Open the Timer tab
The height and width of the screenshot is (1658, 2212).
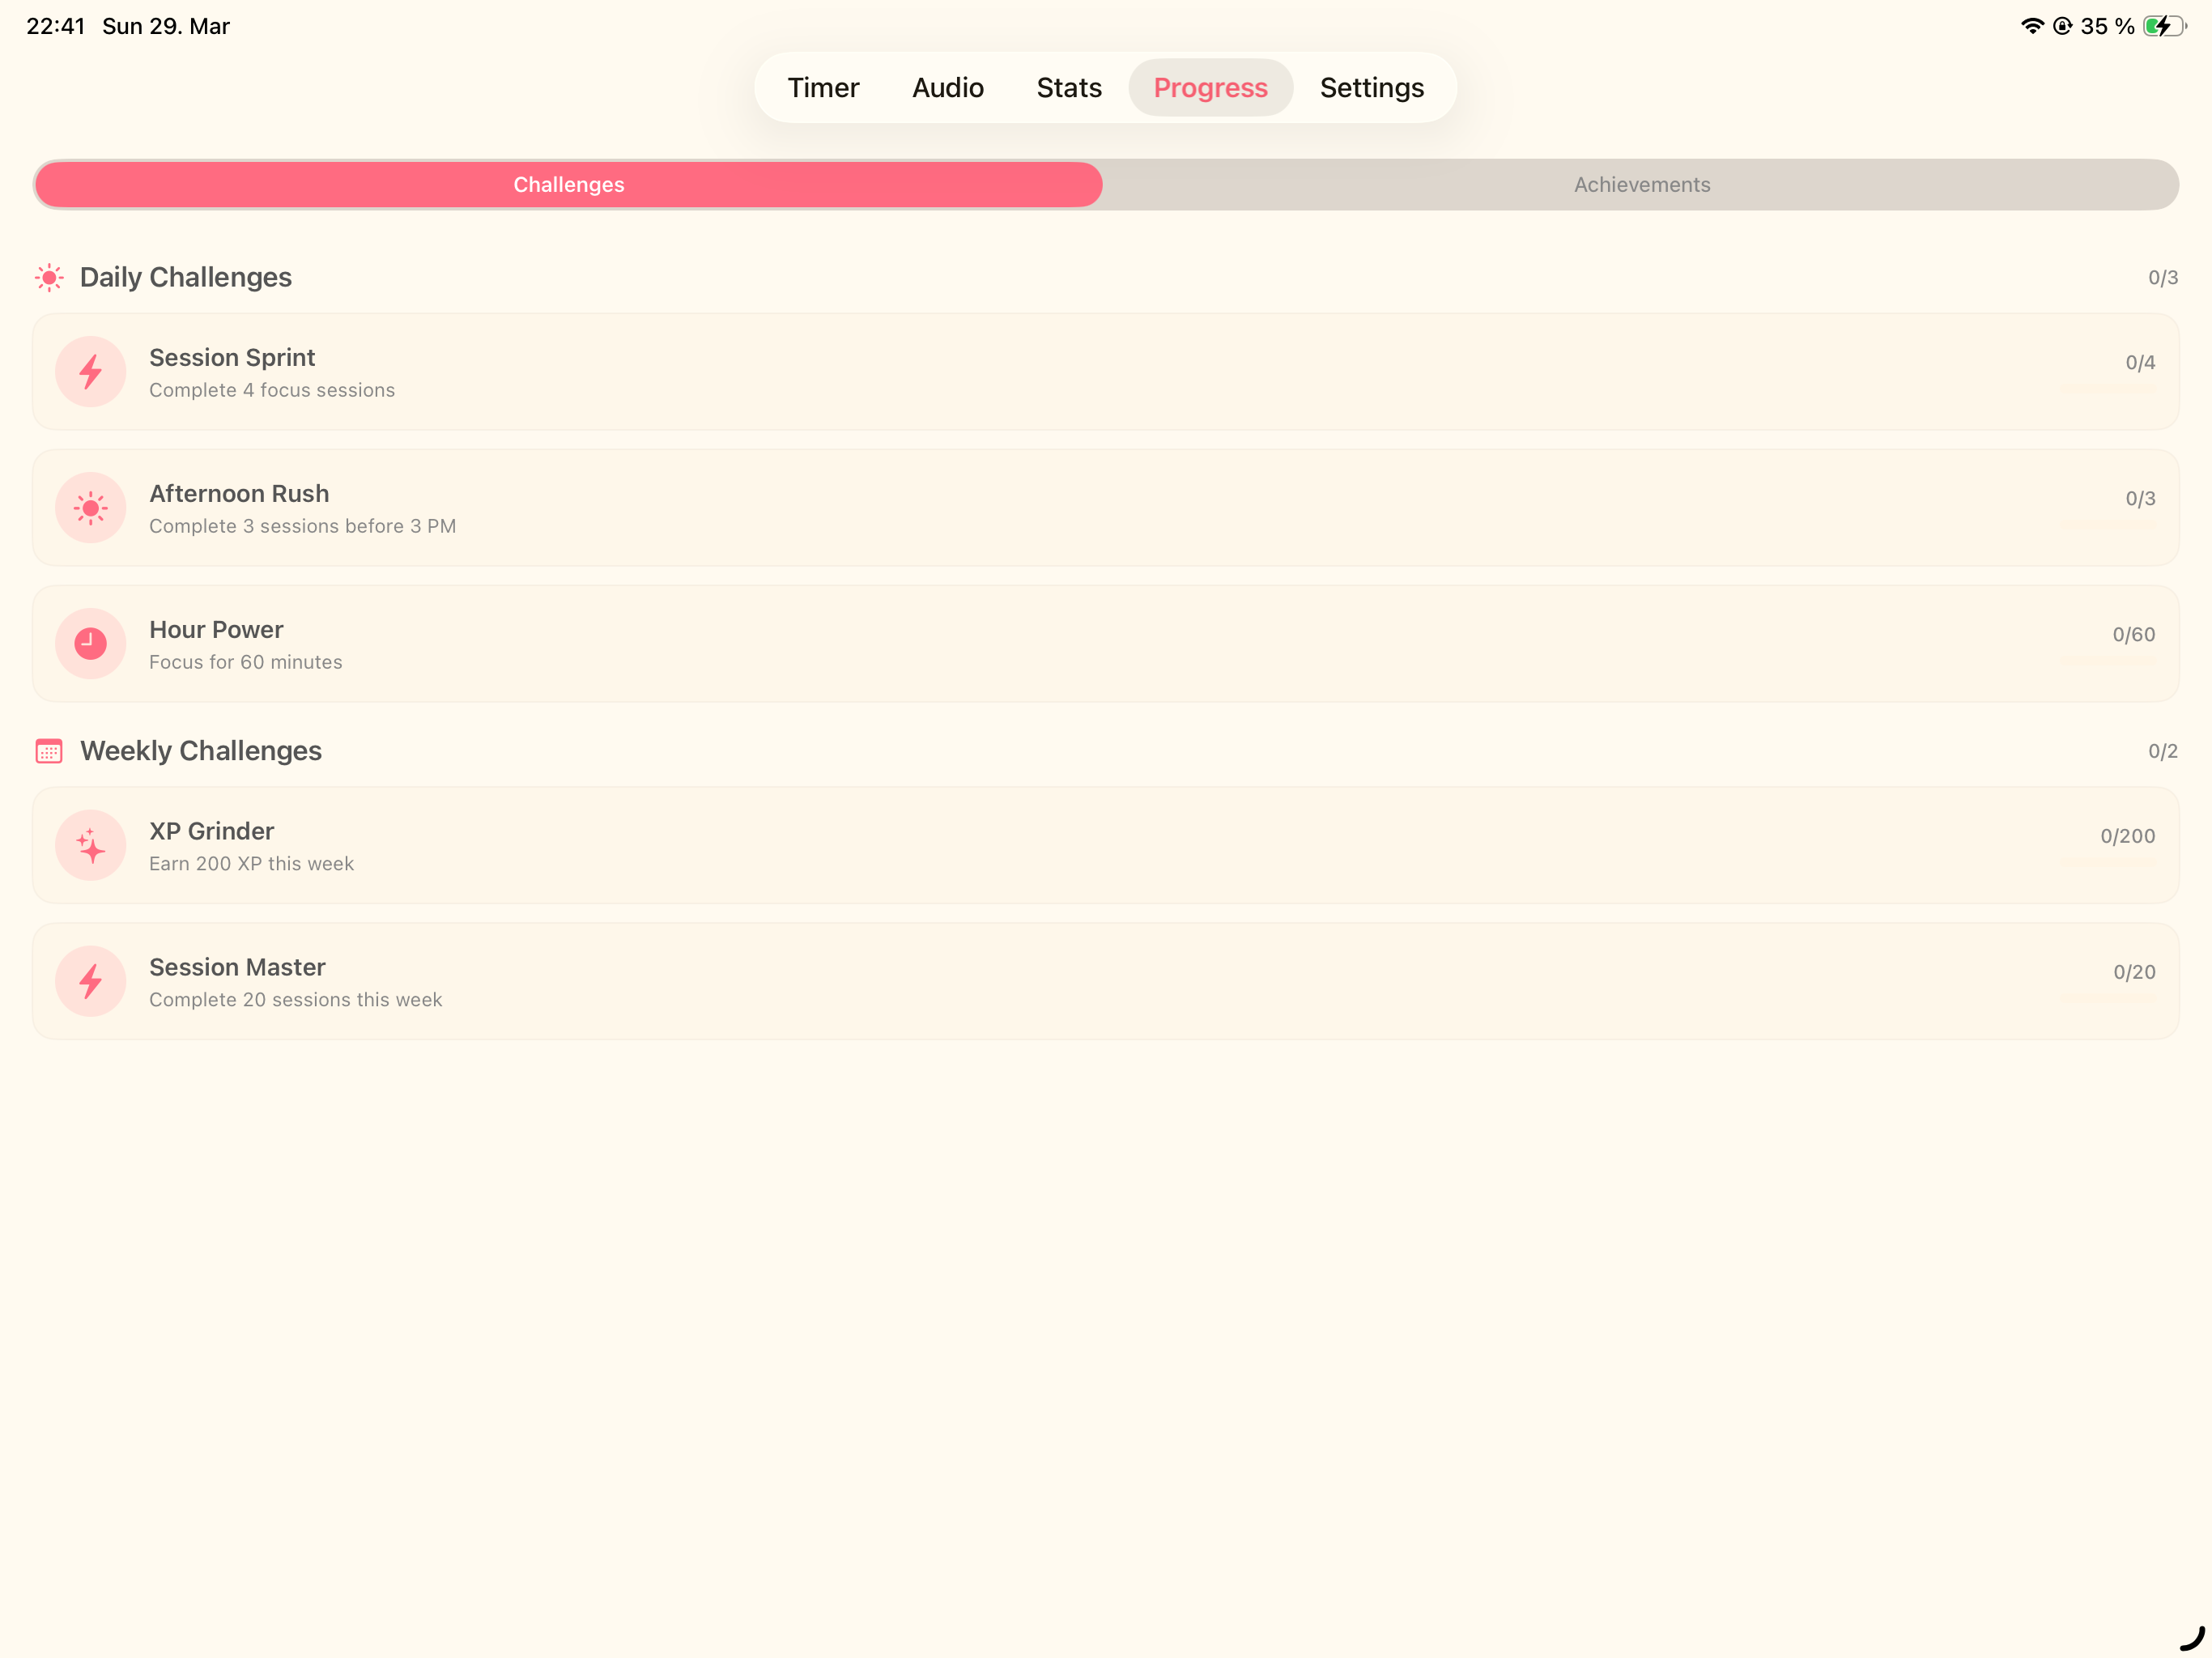[x=823, y=88]
